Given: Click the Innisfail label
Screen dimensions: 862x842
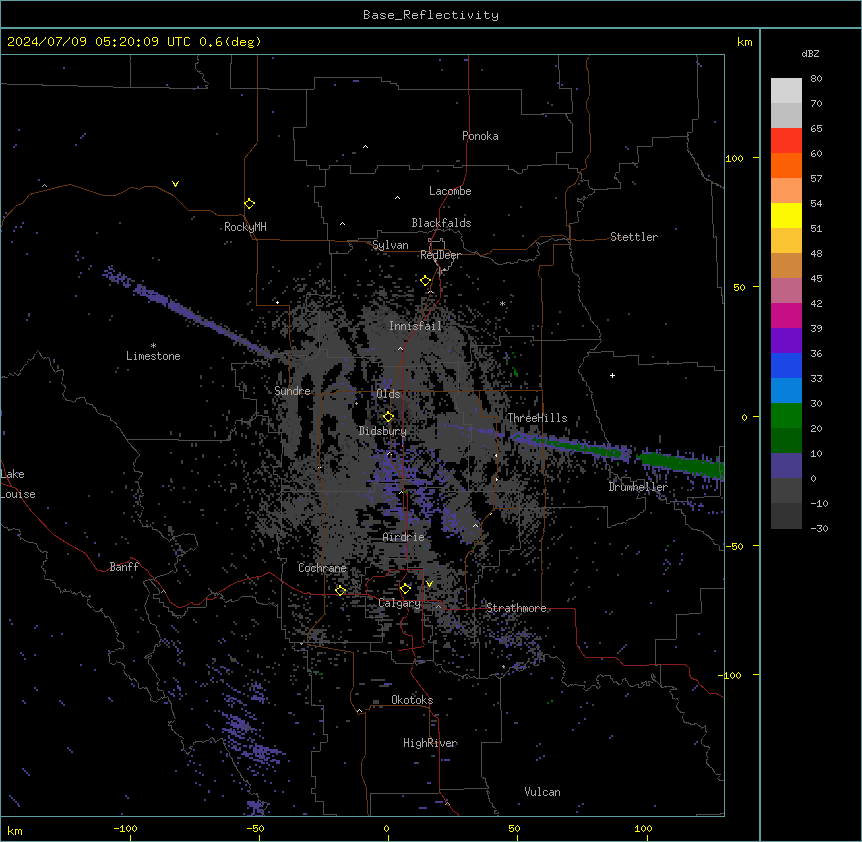Looking at the screenshot, I should 415,326.
